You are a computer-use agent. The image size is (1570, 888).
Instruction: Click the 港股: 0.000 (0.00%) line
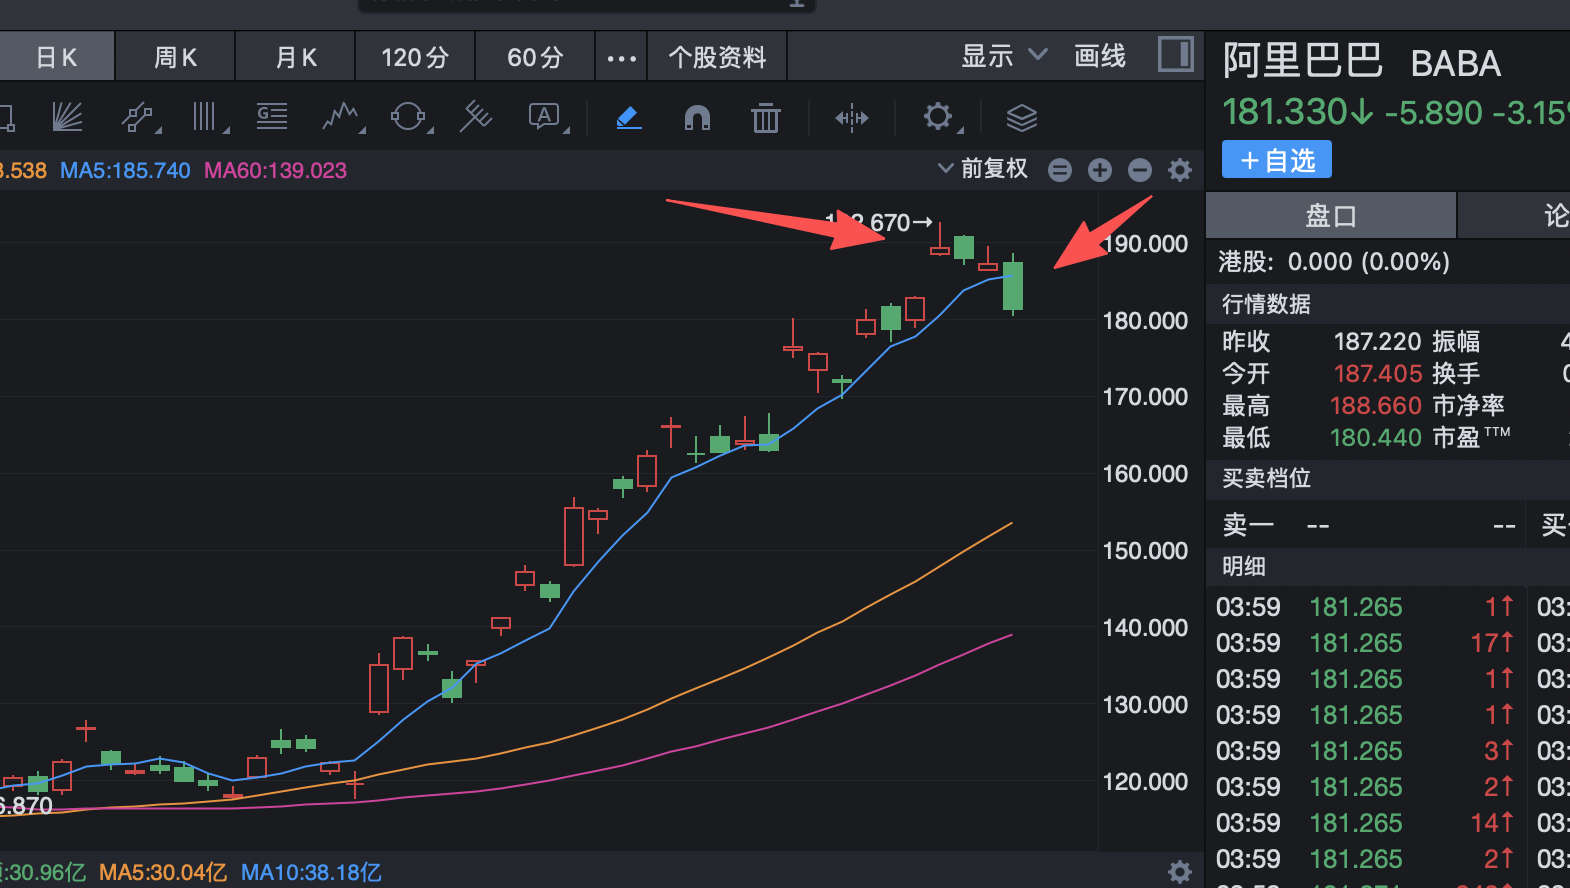coord(1334,262)
